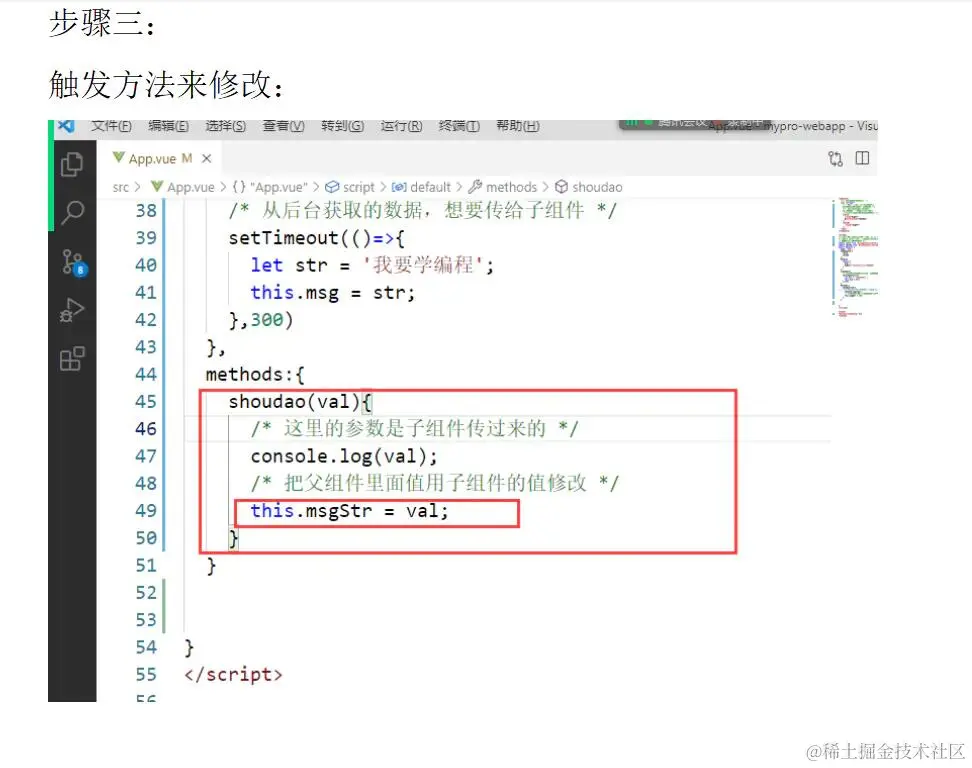Click the this.msg = str; line
Viewport: 972px width, 768px height.
(x=332, y=293)
